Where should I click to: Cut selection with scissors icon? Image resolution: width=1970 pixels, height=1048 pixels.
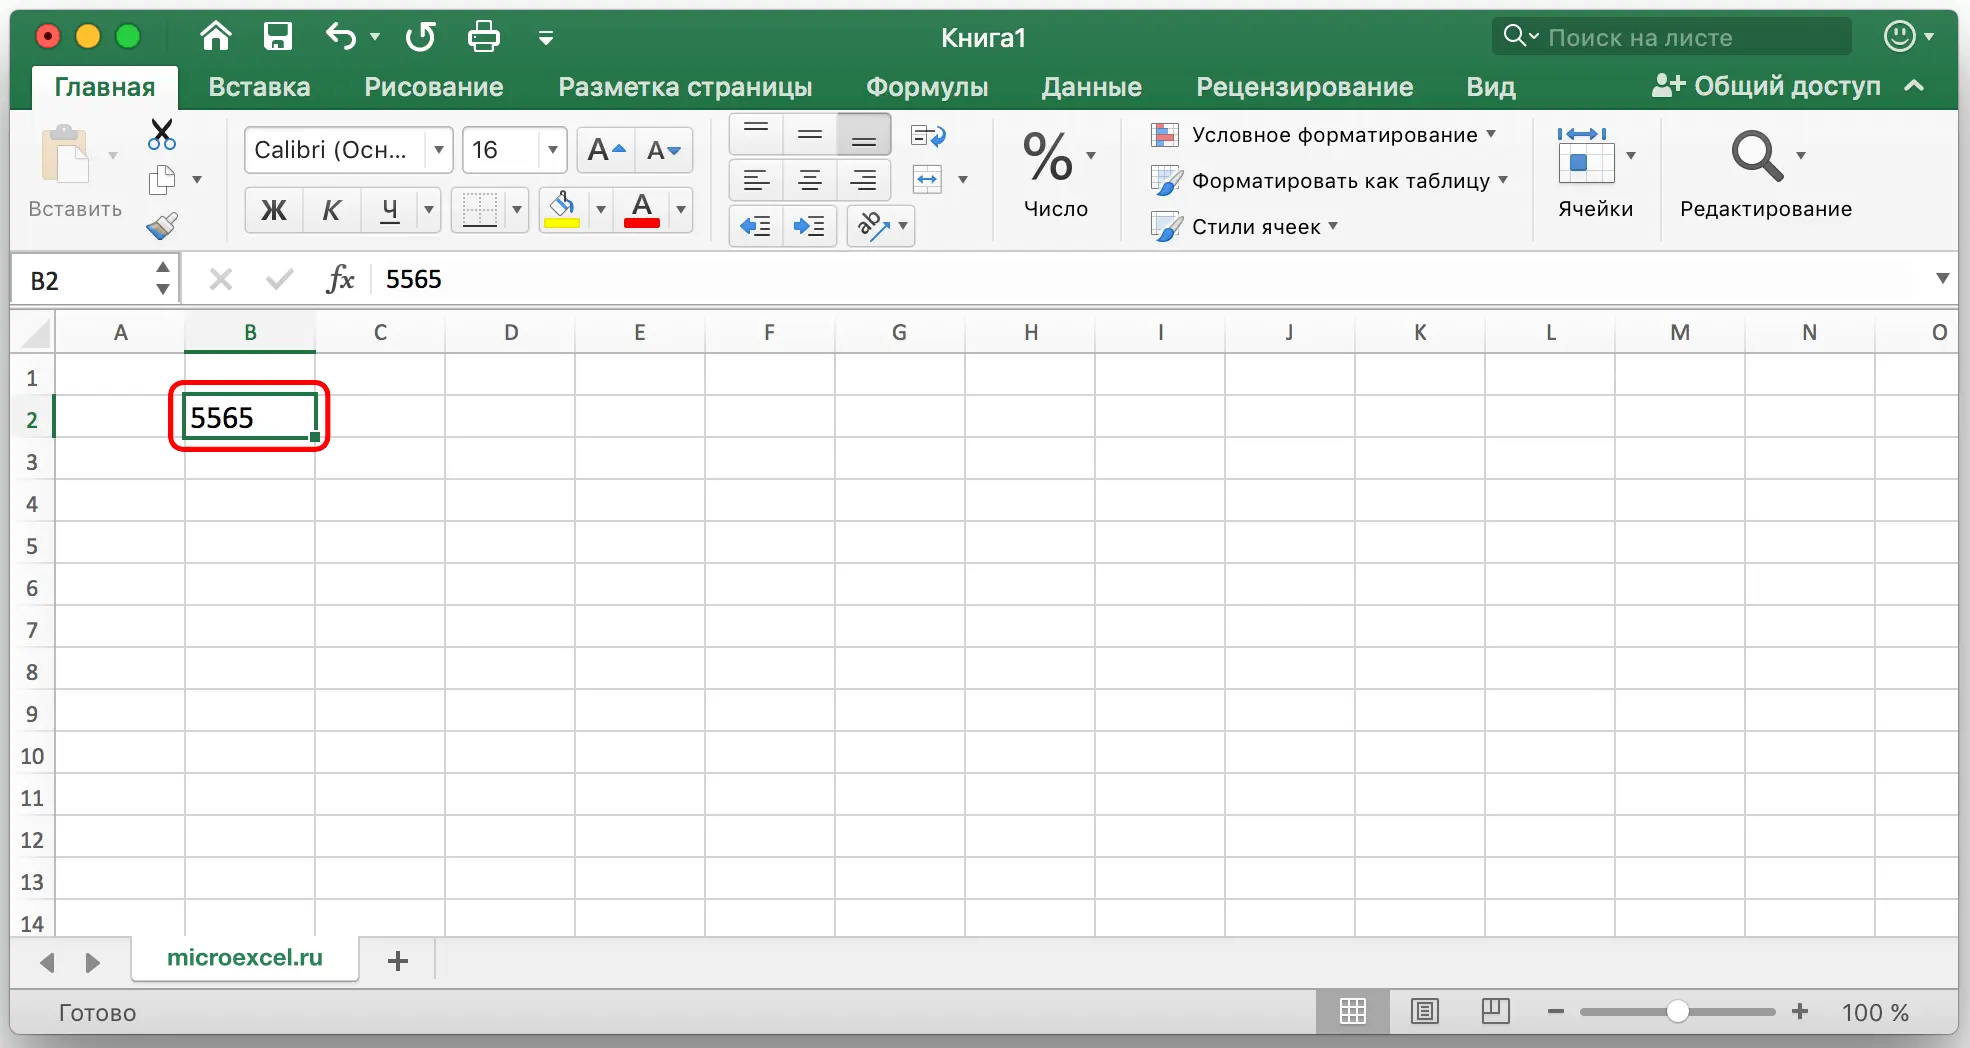pyautogui.click(x=162, y=134)
